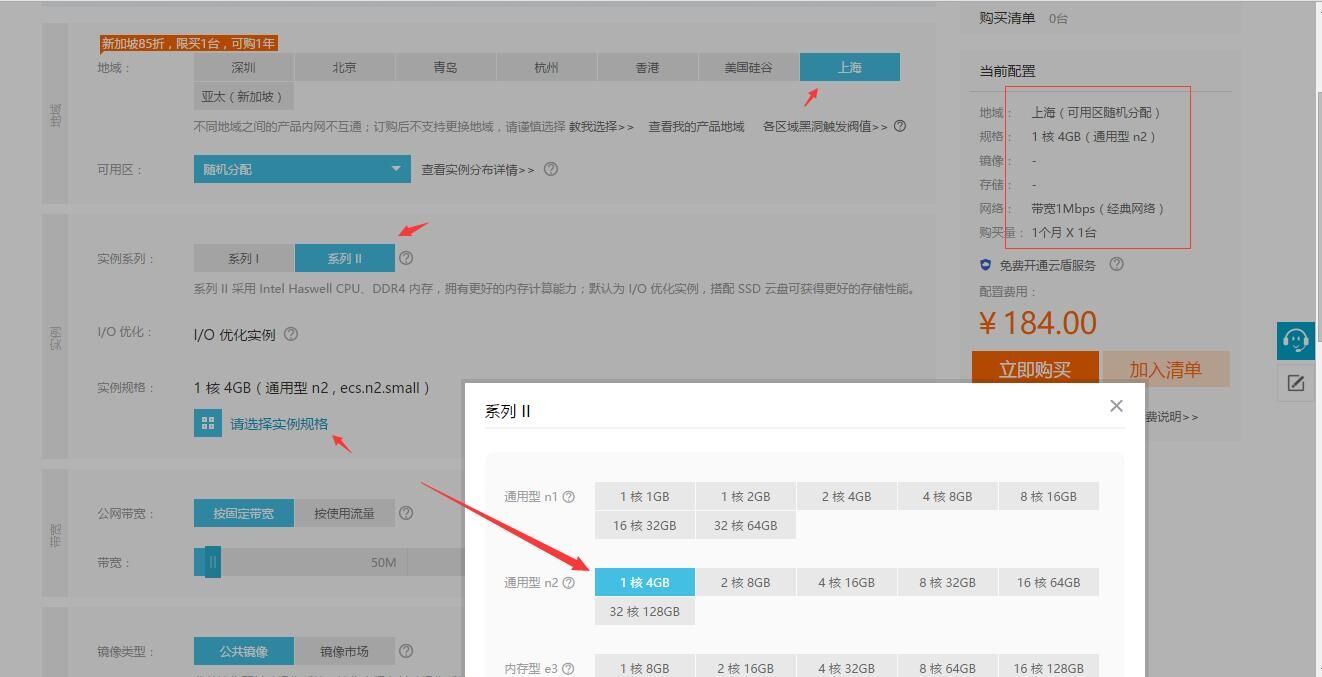Expand 查看实例分布详情 details
The height and width of the screenshot is (677, 1322).
point(478,170)
